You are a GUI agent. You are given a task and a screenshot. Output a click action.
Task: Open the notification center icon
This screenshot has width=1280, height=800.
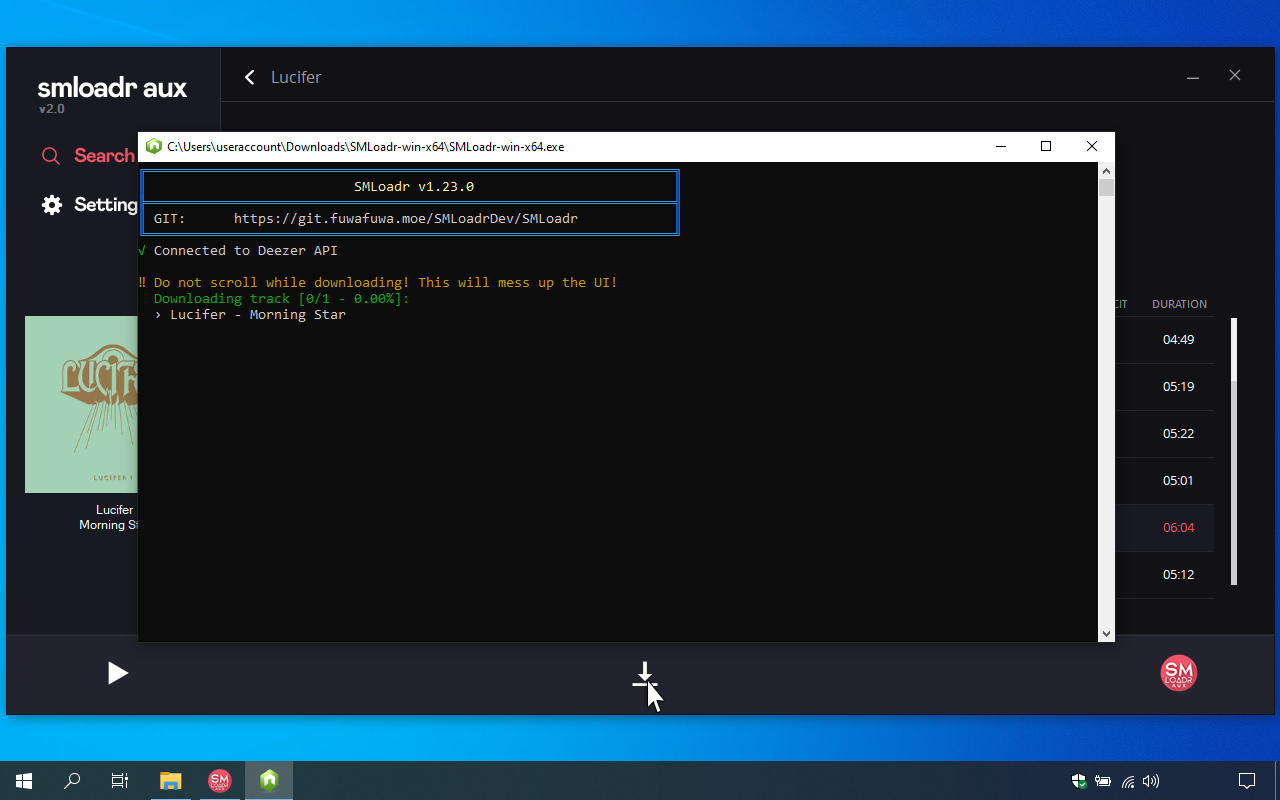tap(1247, 781)
